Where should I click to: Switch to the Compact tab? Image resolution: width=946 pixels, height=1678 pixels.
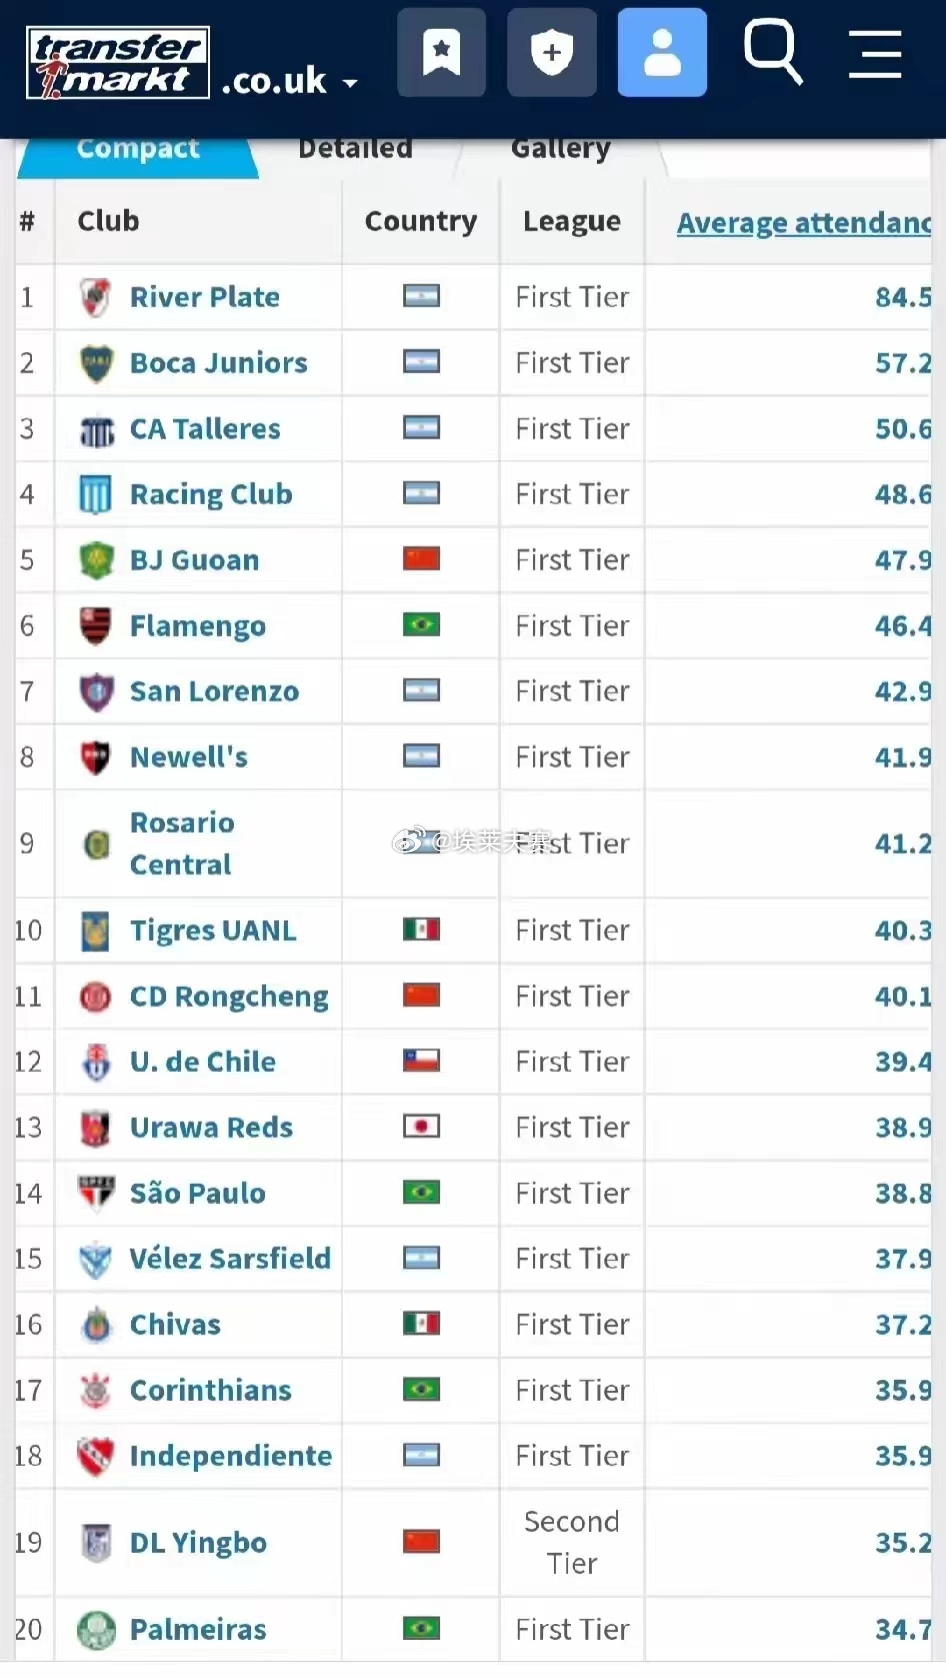pos(138,149)
